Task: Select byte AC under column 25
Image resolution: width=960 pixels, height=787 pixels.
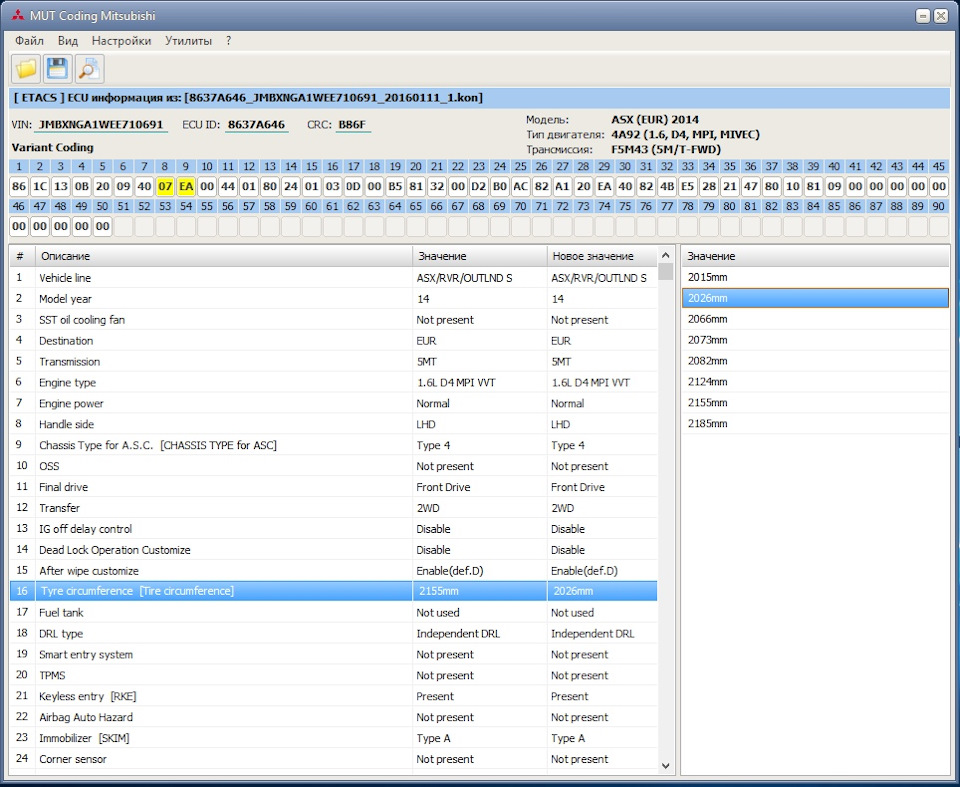Action: (520, 186)
